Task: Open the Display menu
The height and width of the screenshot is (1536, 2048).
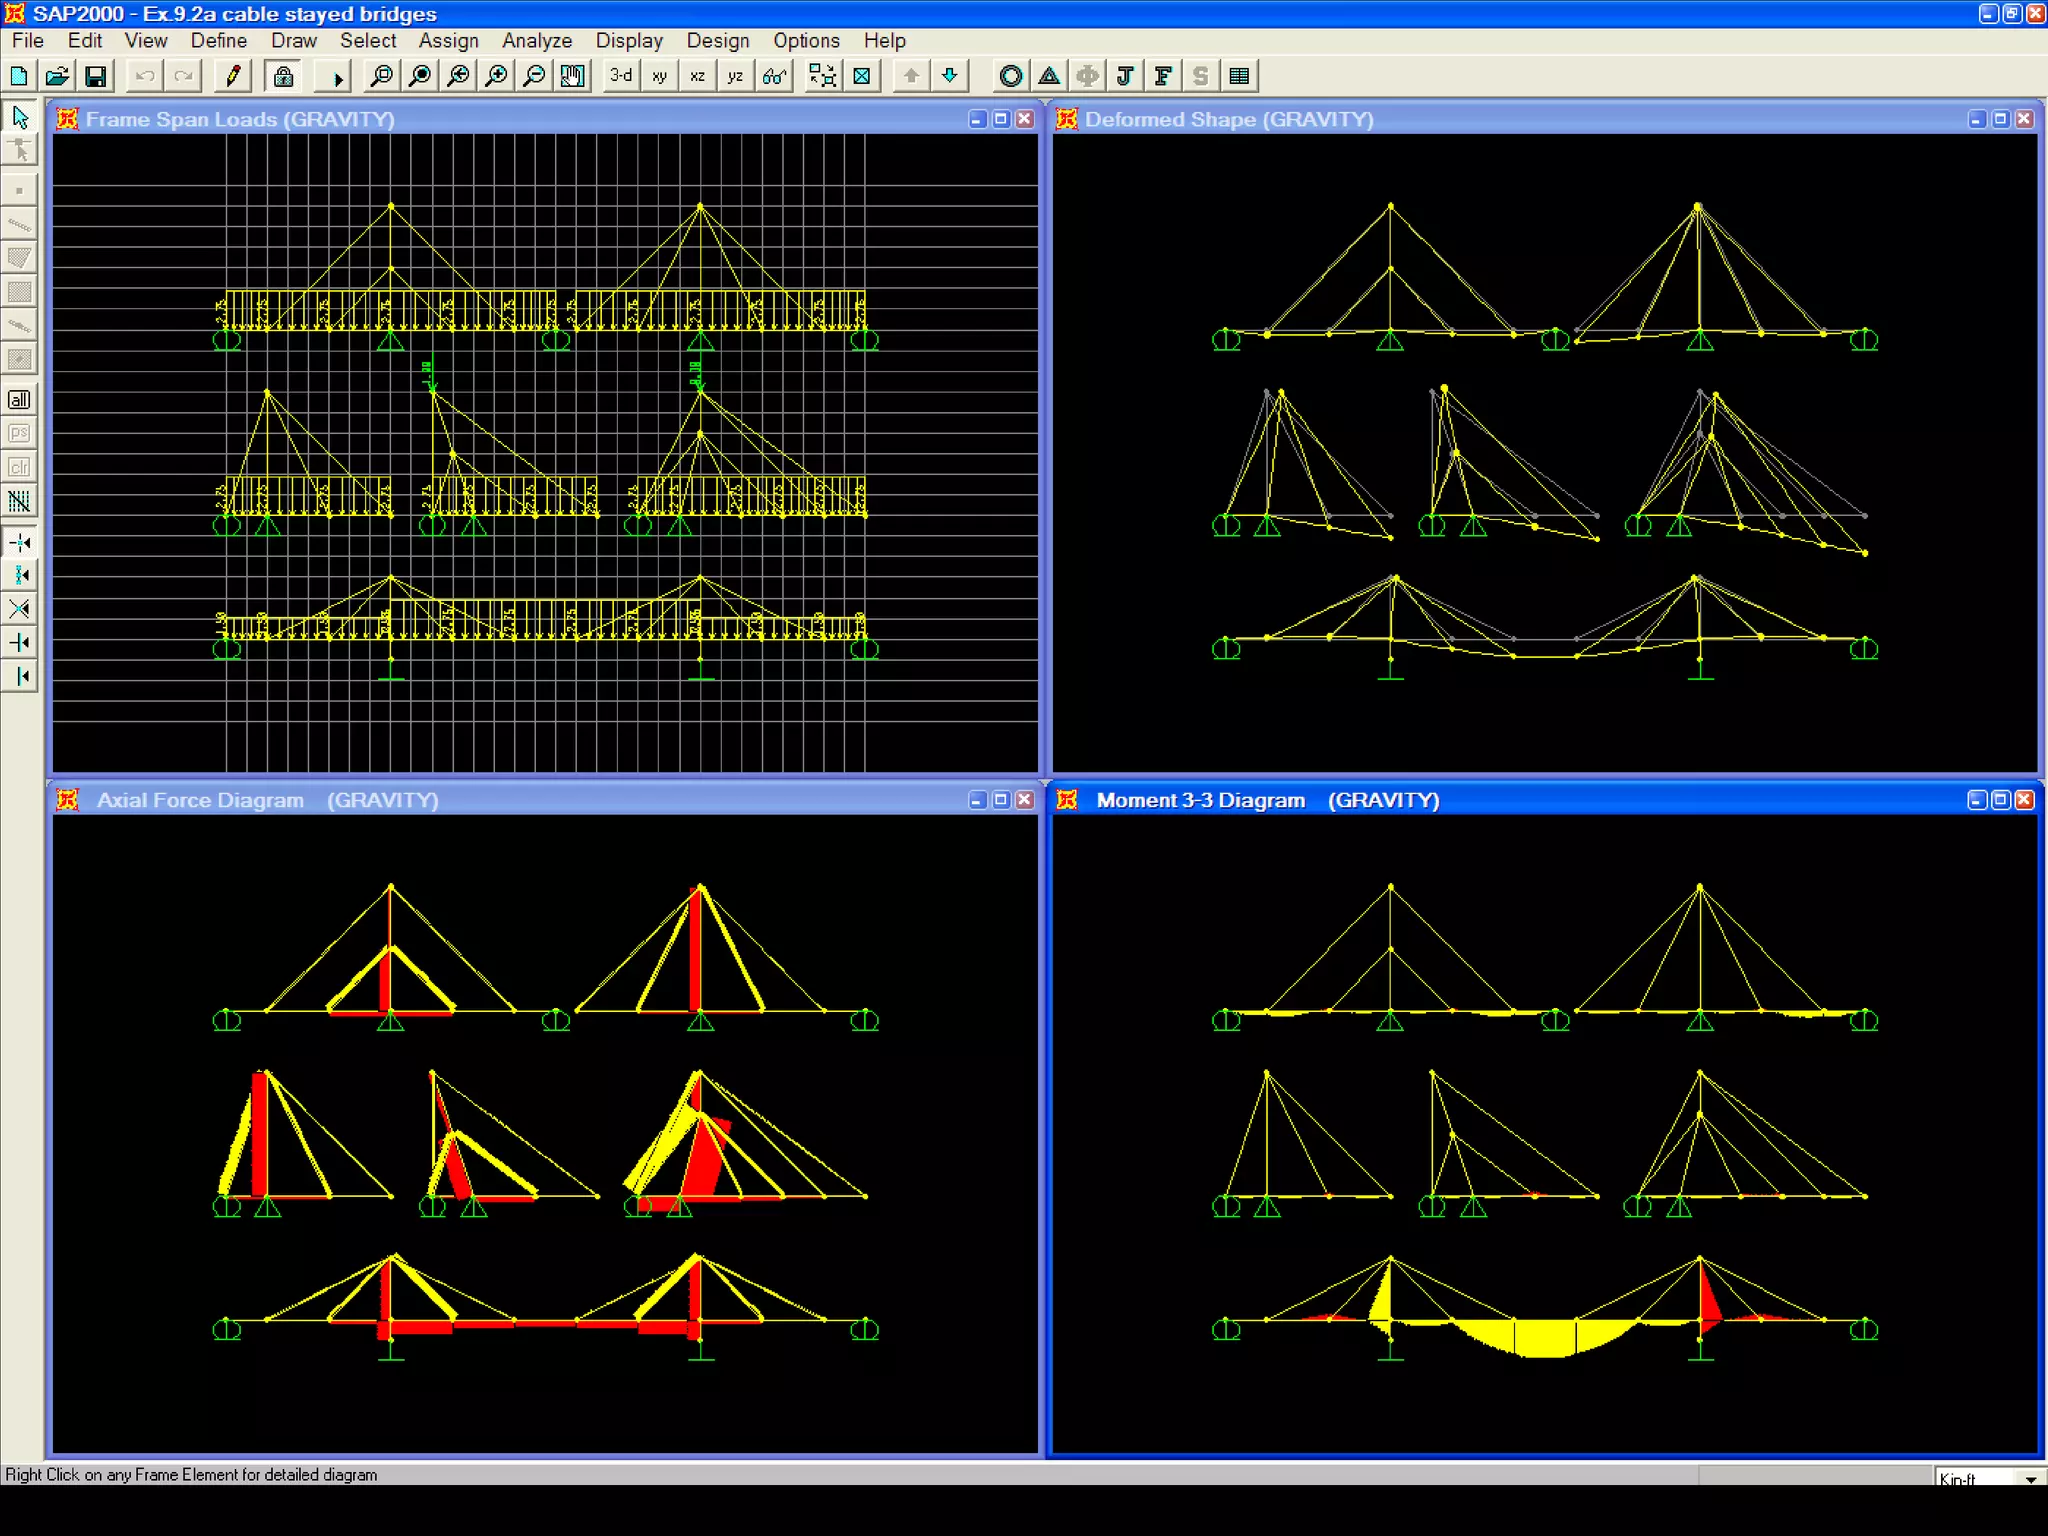Action: tap(629, 41)
